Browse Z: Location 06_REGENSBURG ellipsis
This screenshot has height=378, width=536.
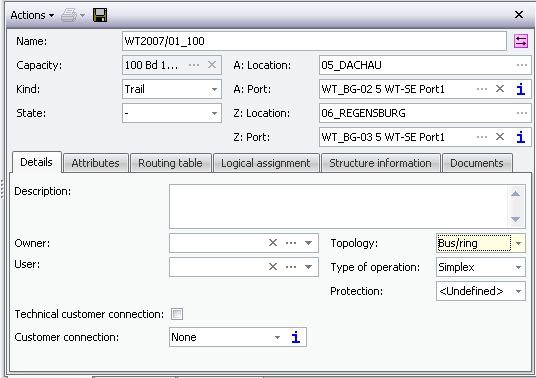(x=522, y=113)
